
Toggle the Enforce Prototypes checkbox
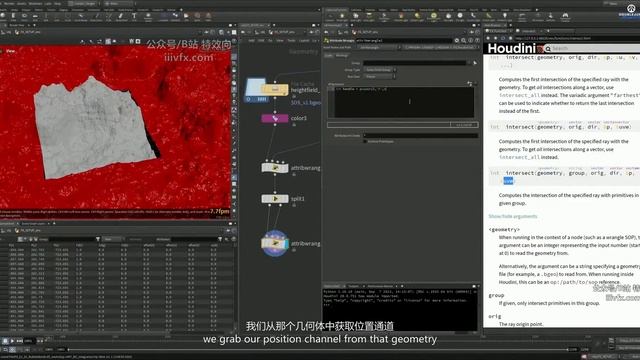point(365,141)
